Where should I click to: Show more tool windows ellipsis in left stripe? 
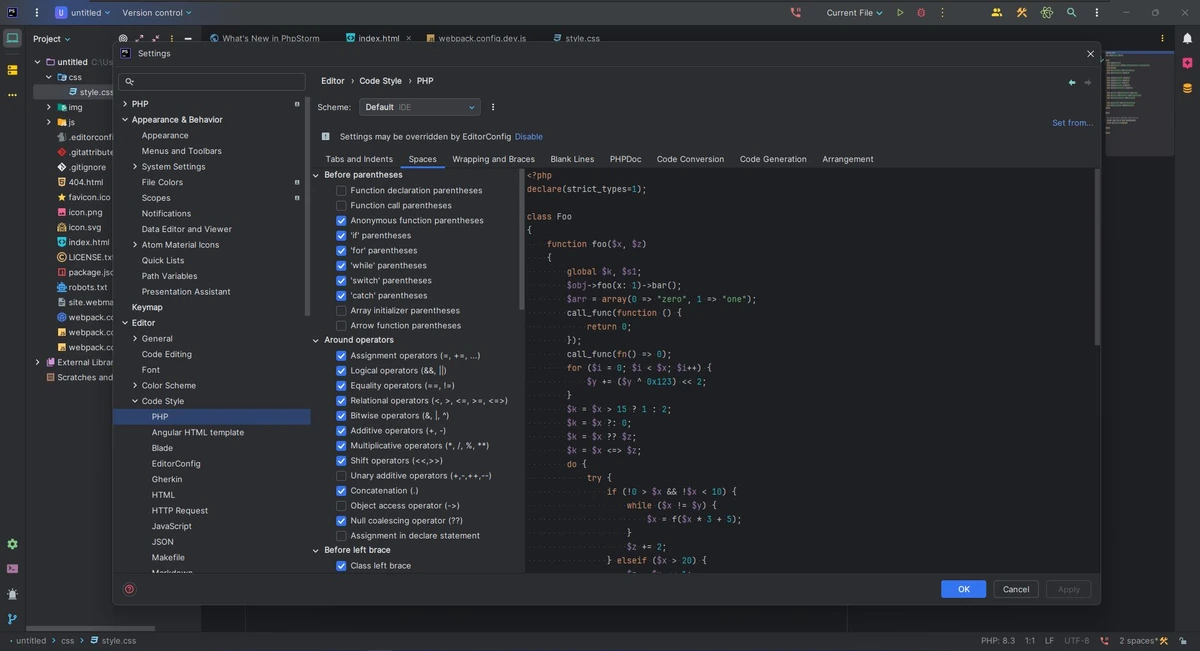click(x=12, y=95)
